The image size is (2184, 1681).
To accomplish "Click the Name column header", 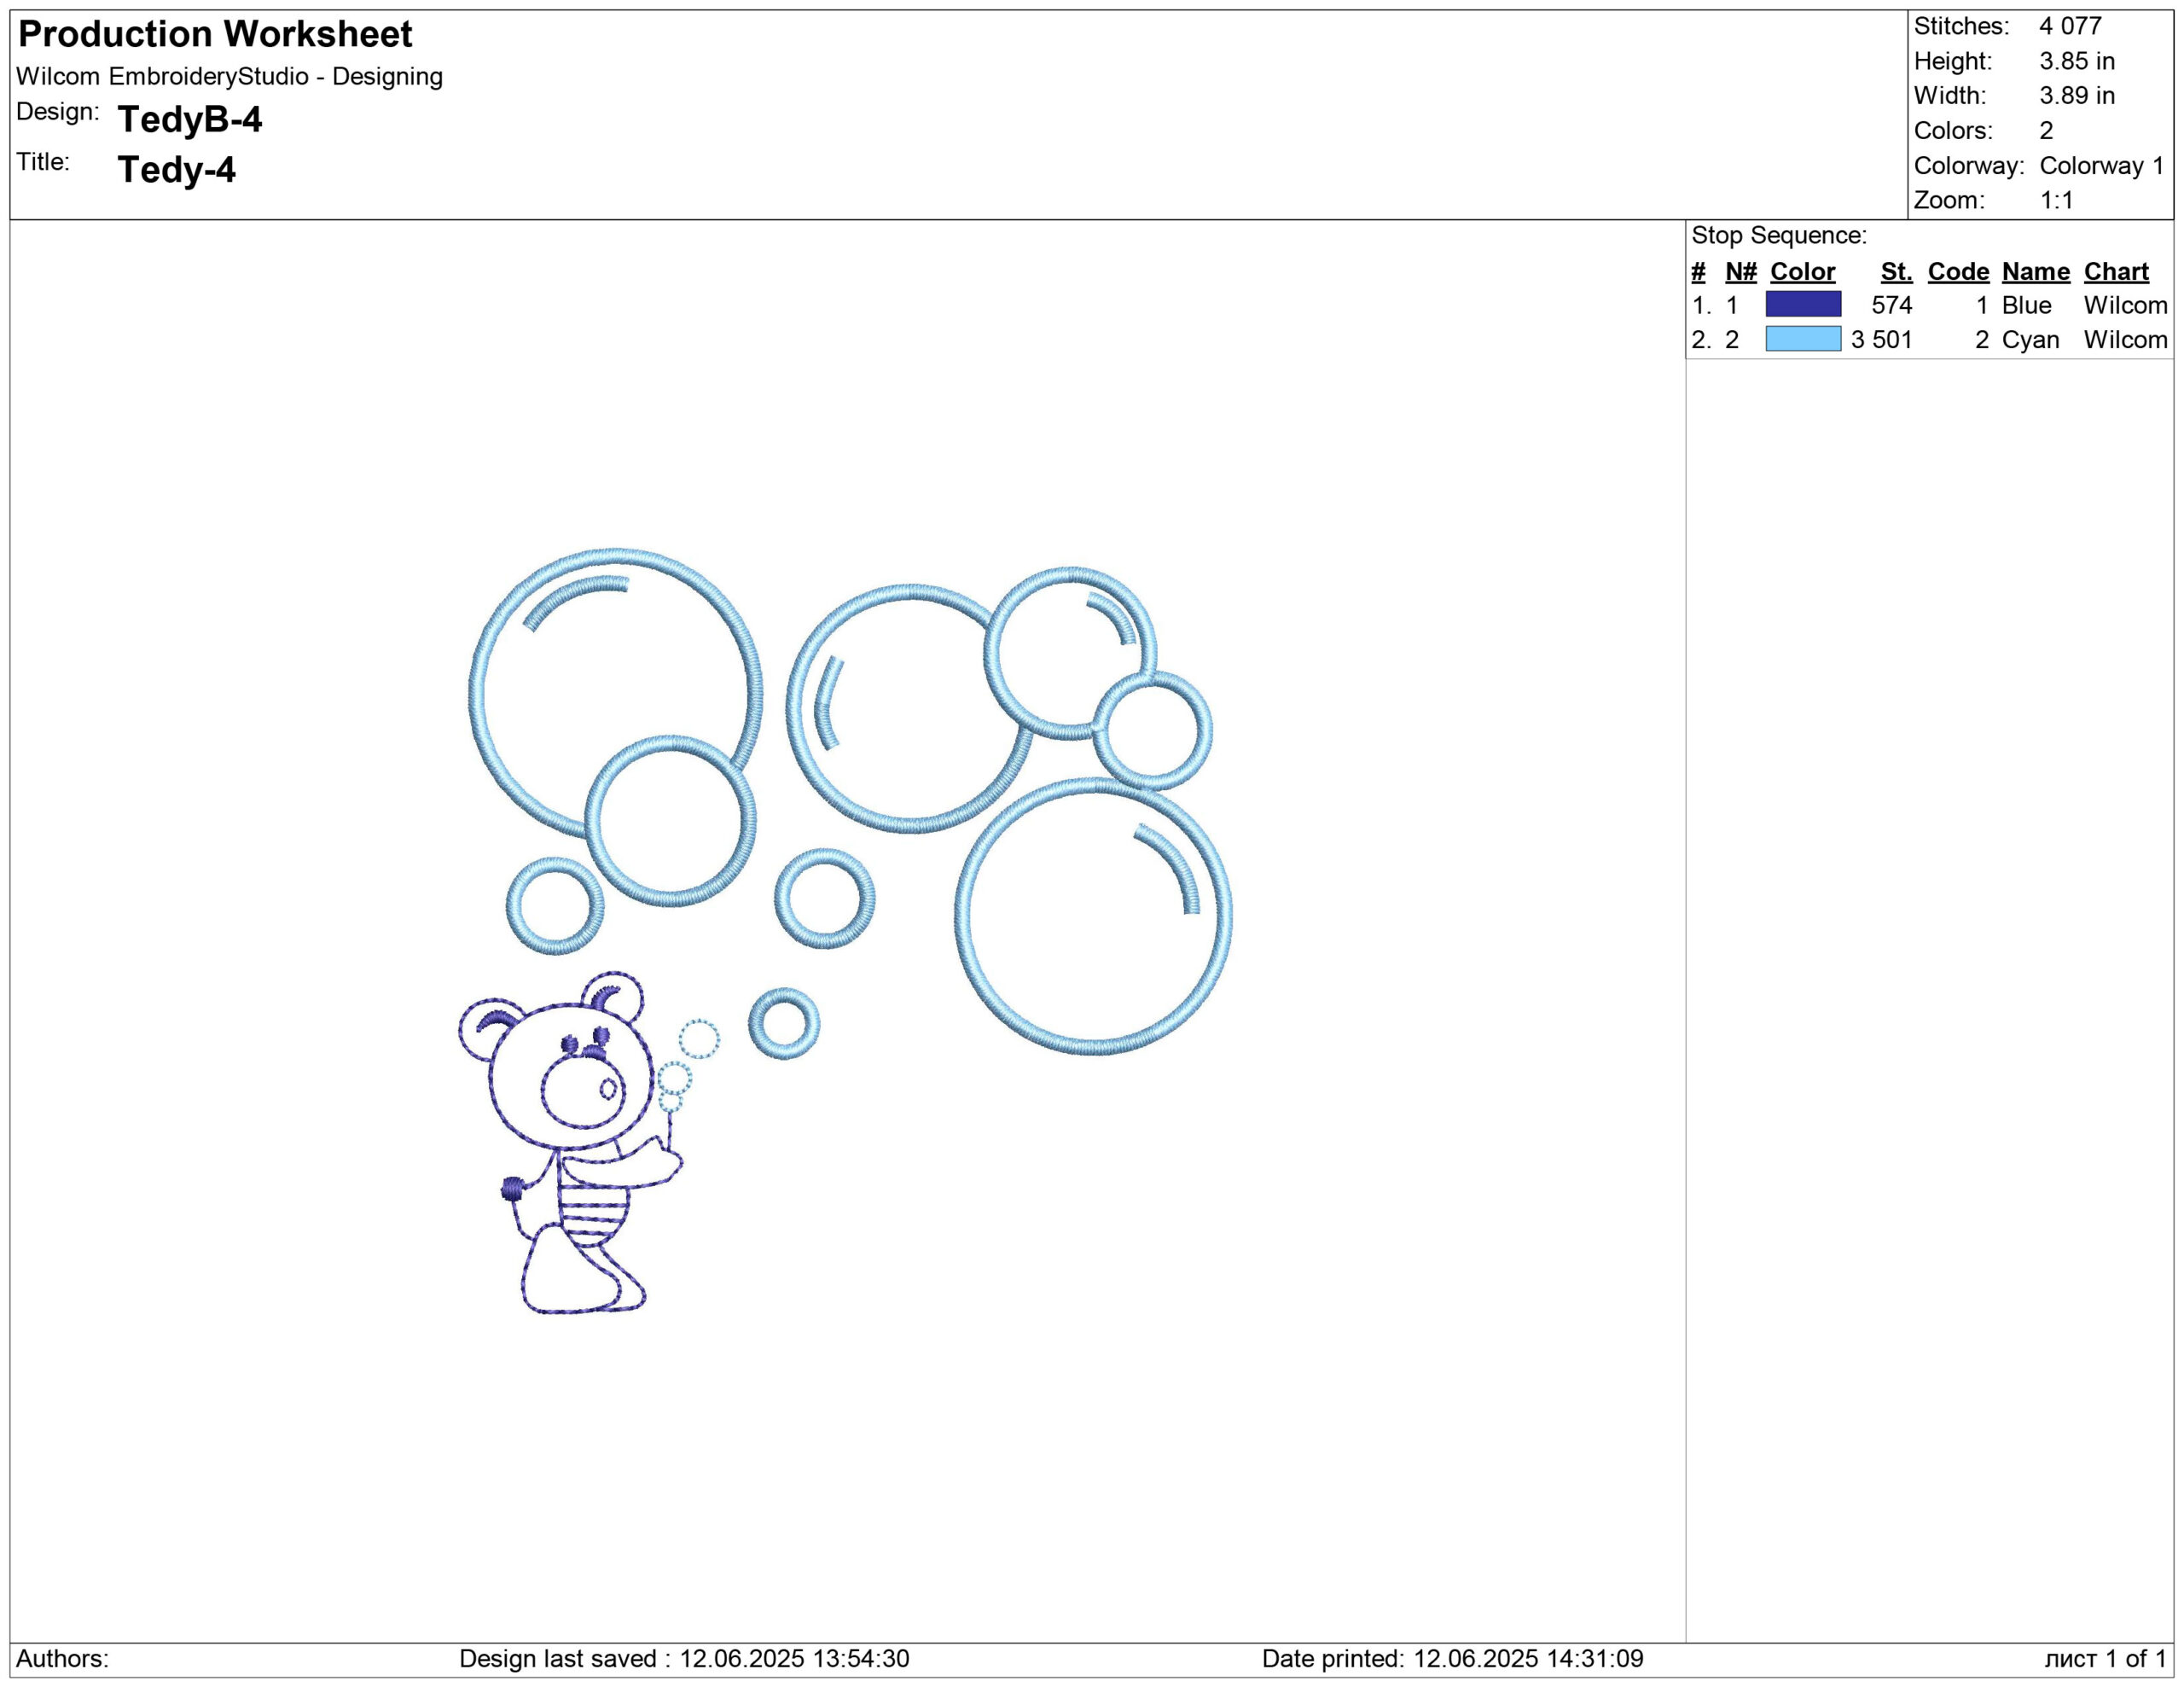I will pyautogui.click(x=2035, y=272).
